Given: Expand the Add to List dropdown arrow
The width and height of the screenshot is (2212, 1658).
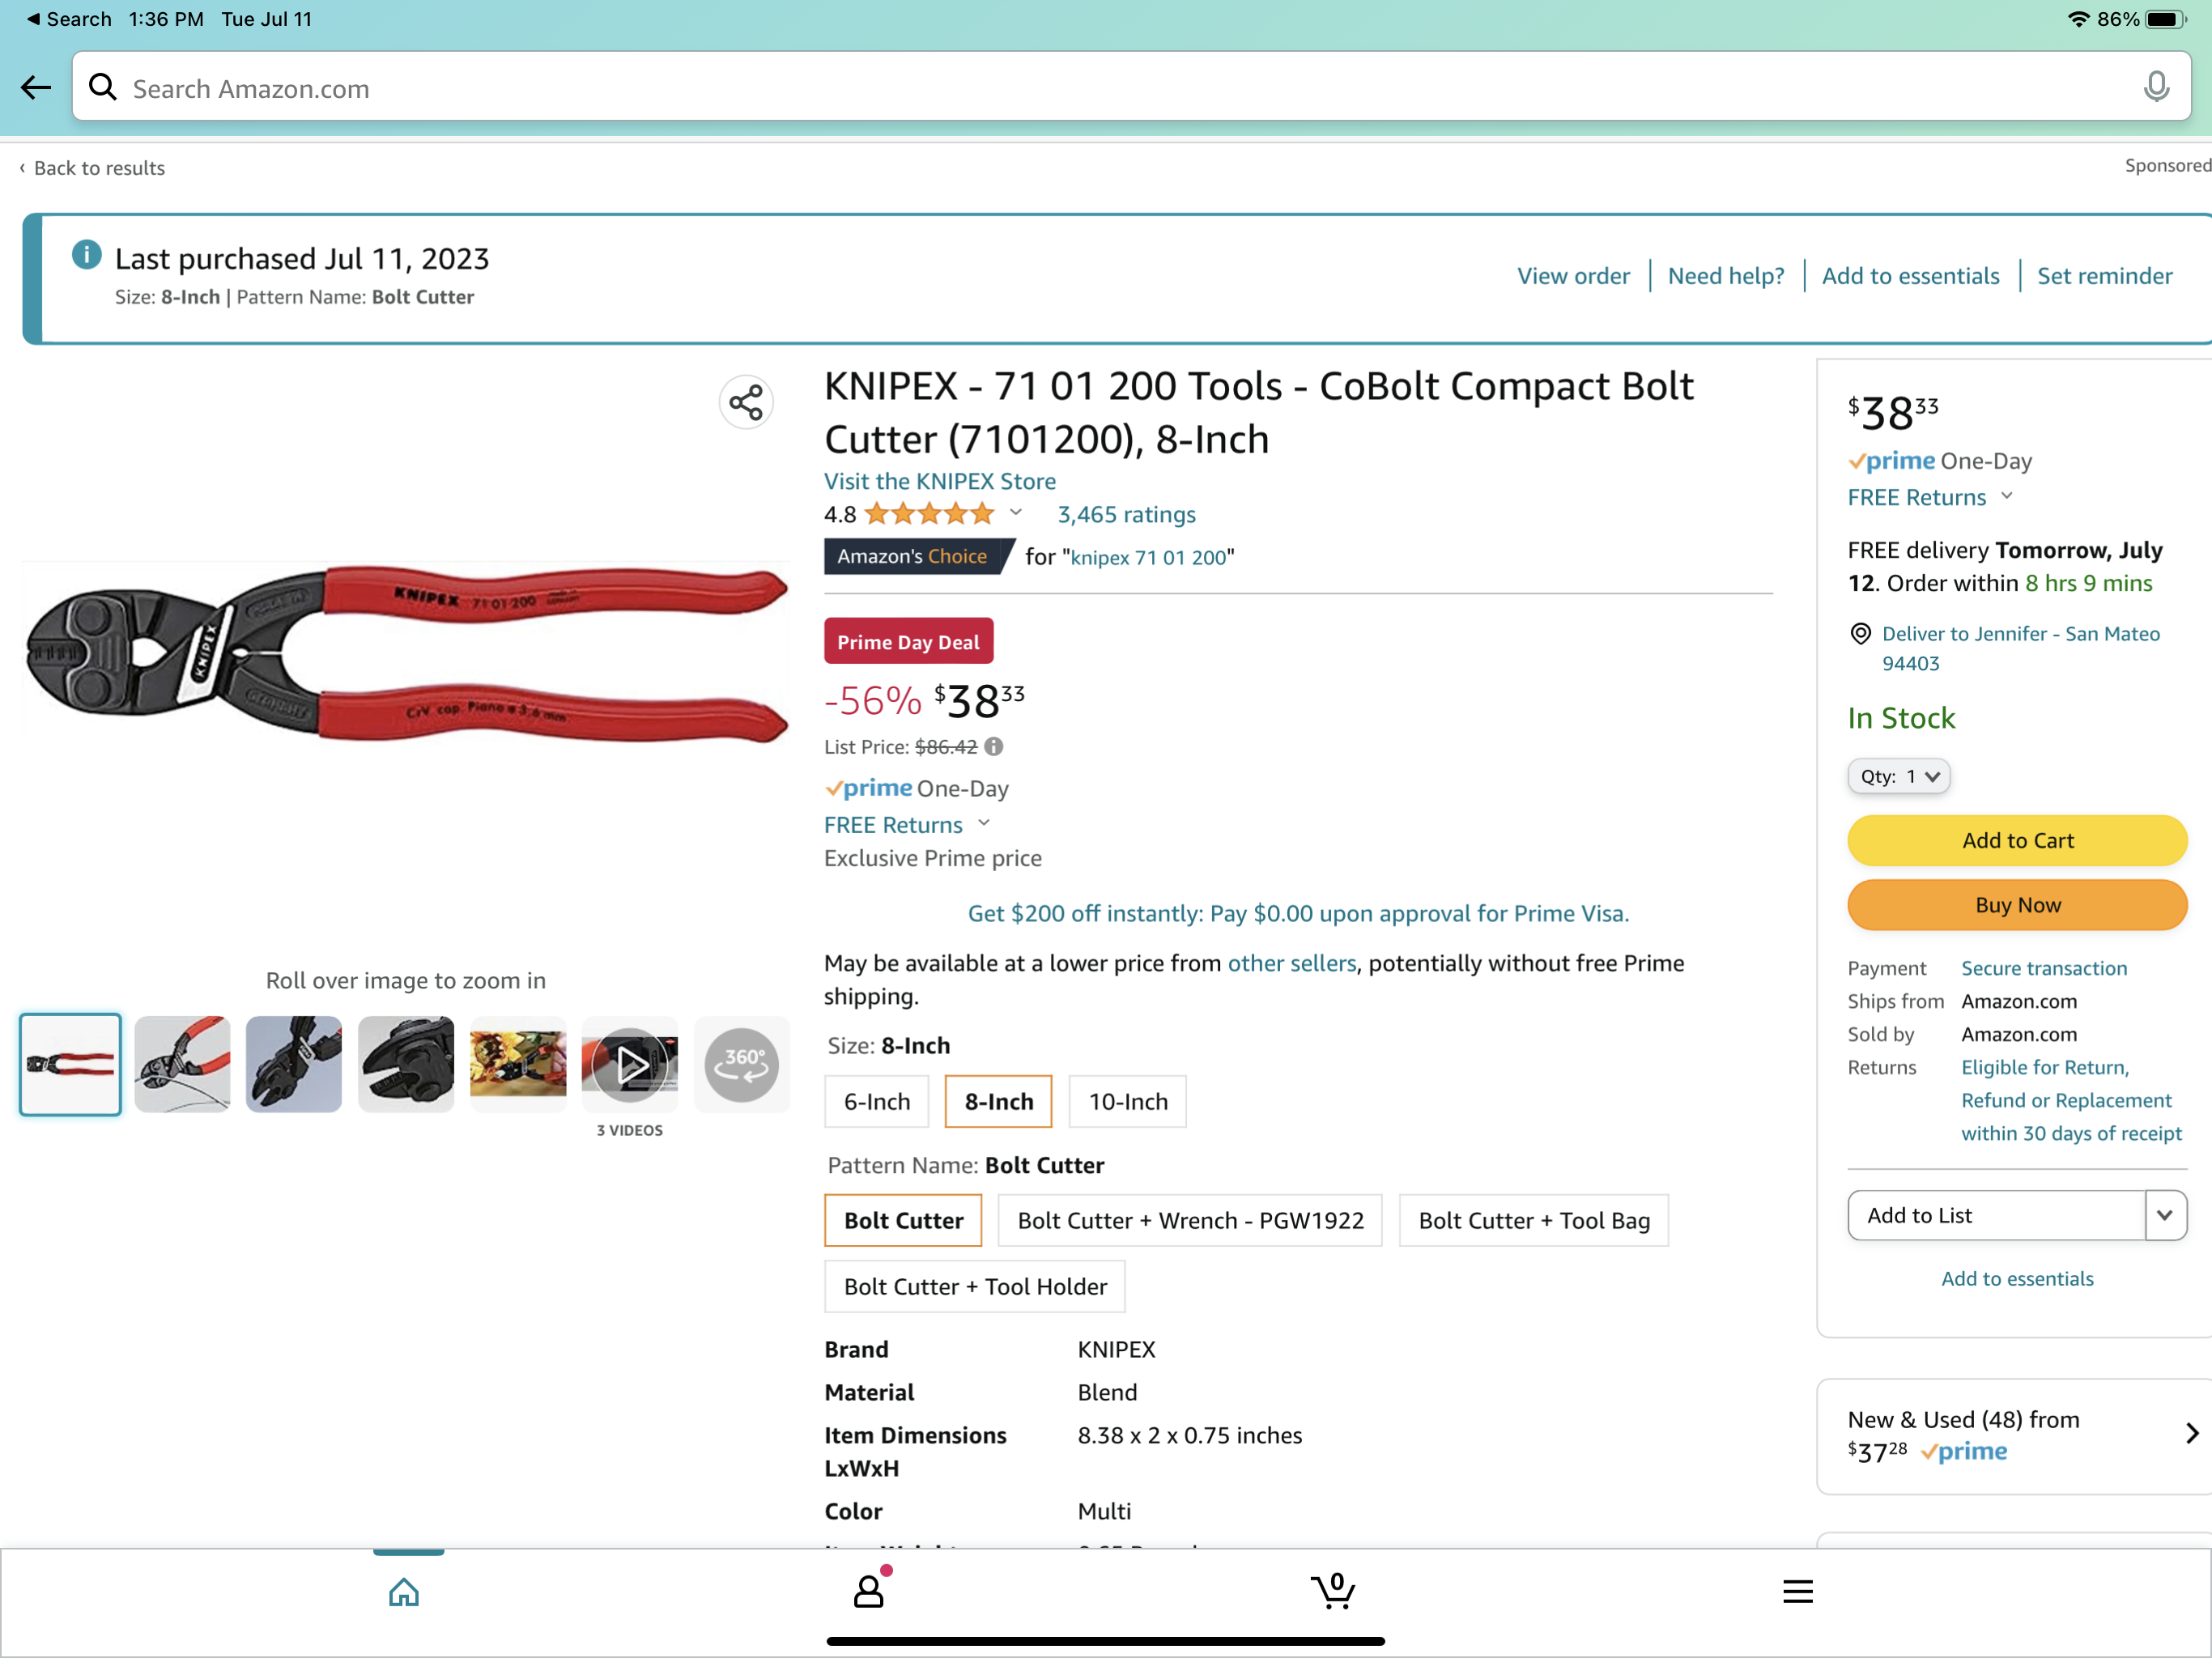Looking at the screenshot, I should (2164, 1215).
